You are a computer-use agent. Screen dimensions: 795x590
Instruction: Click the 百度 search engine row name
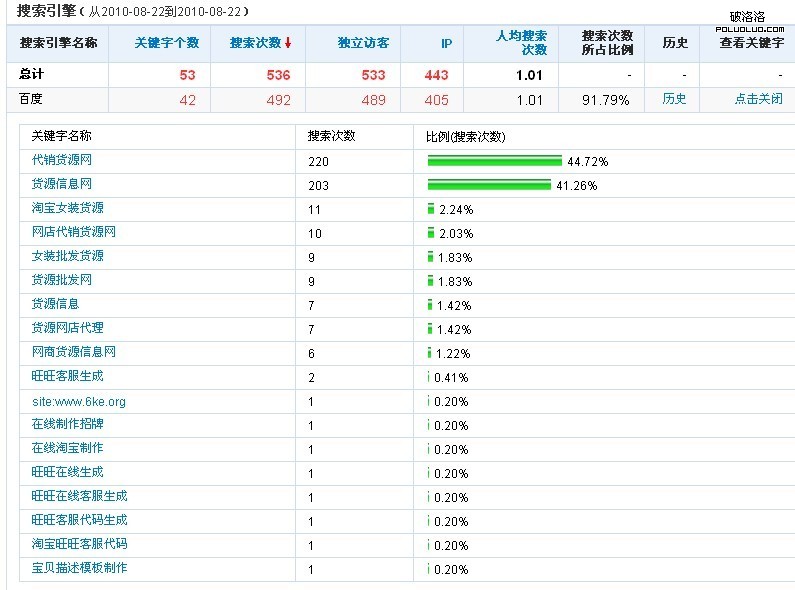[x=31, y=99]
